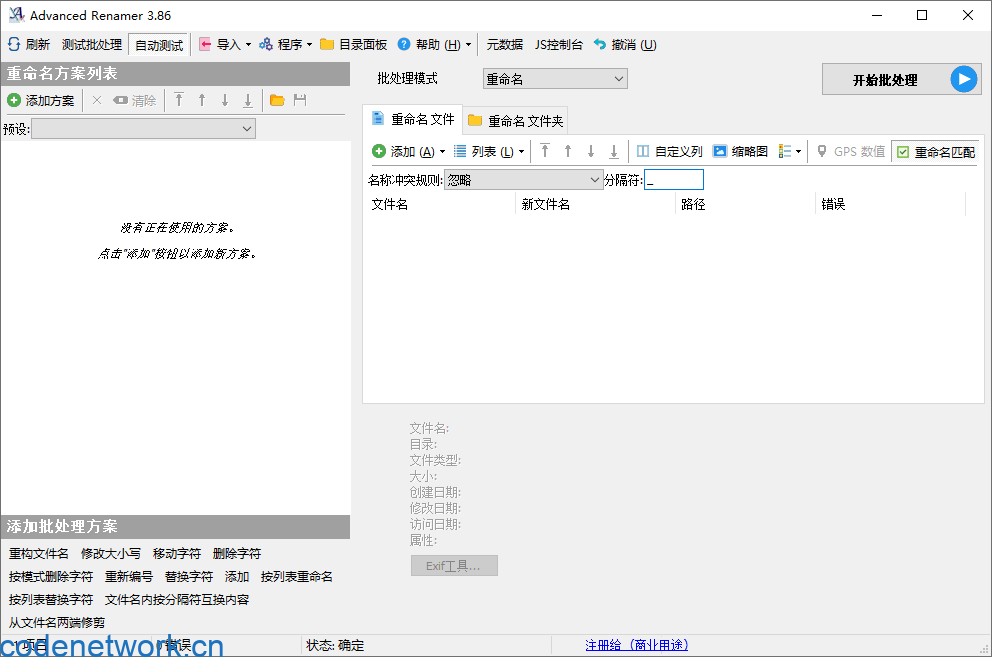The height and width of the screenshot is (657, 992).
Task: Click the 替换字符 method link
Action: (x=189, y=577)
